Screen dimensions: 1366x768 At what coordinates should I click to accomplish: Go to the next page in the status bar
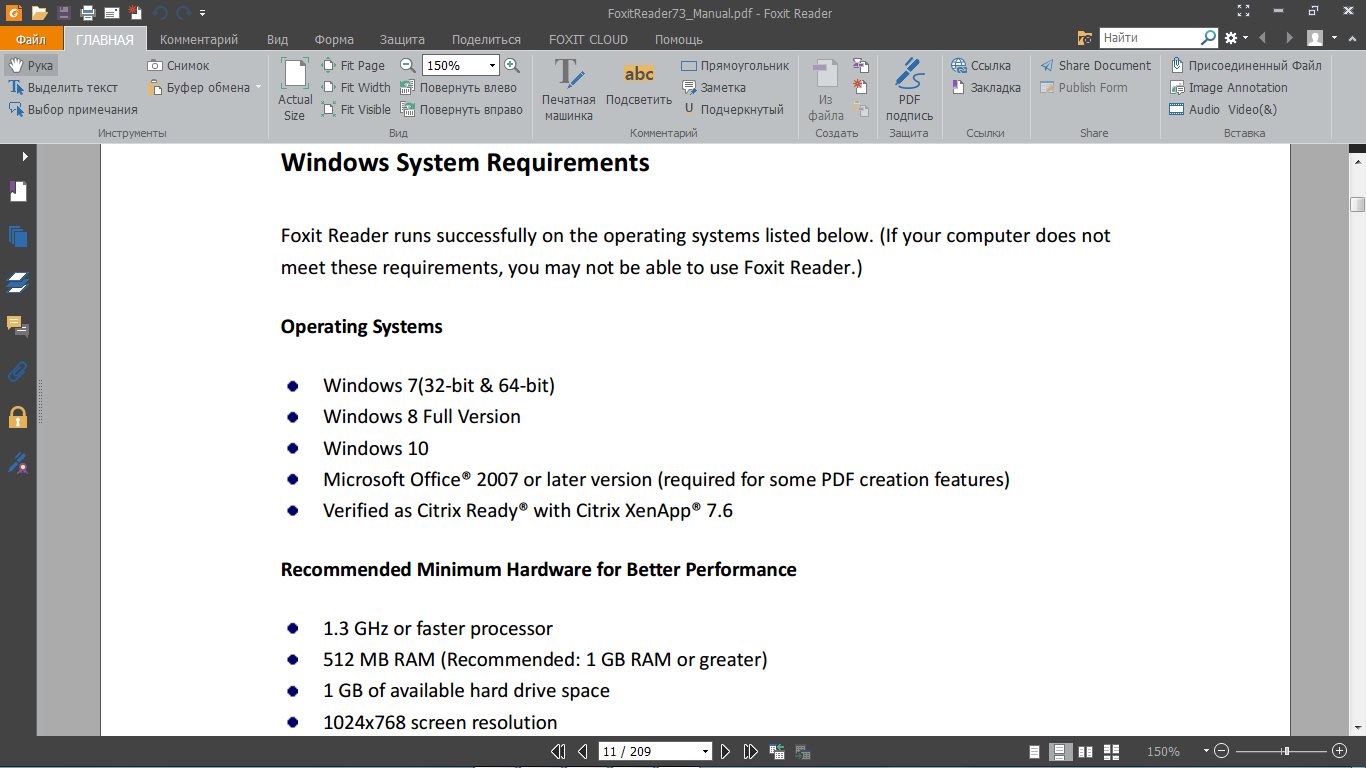click(726, 751)
